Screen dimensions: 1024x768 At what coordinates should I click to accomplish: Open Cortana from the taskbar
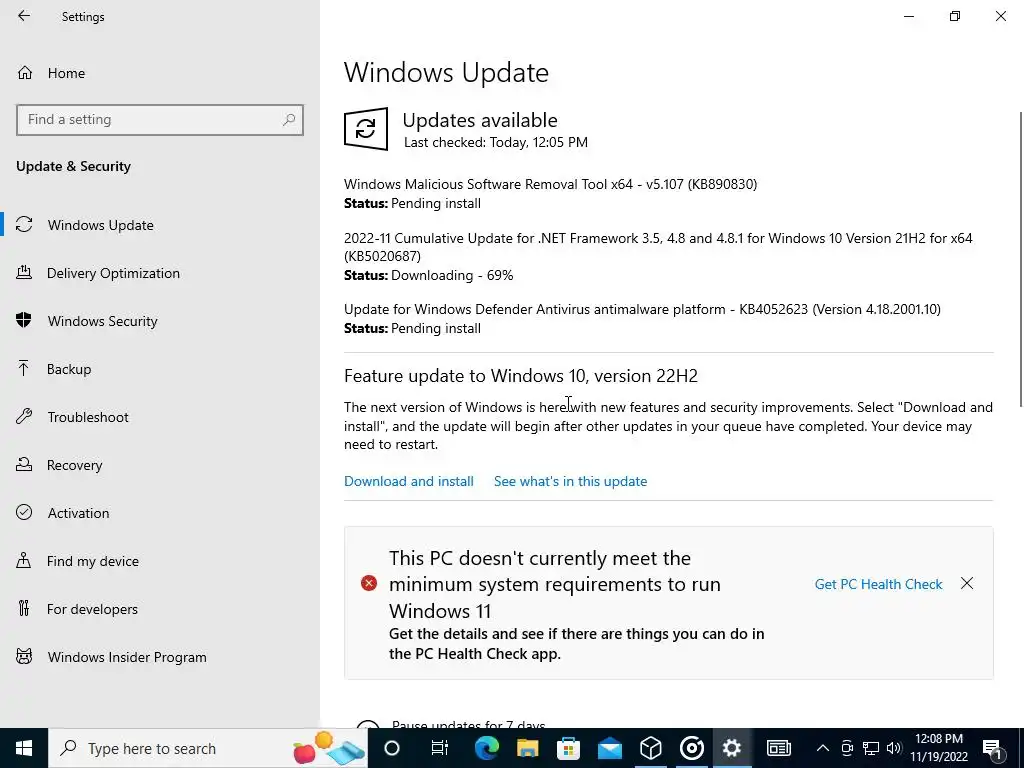click(x=392, y=748)
